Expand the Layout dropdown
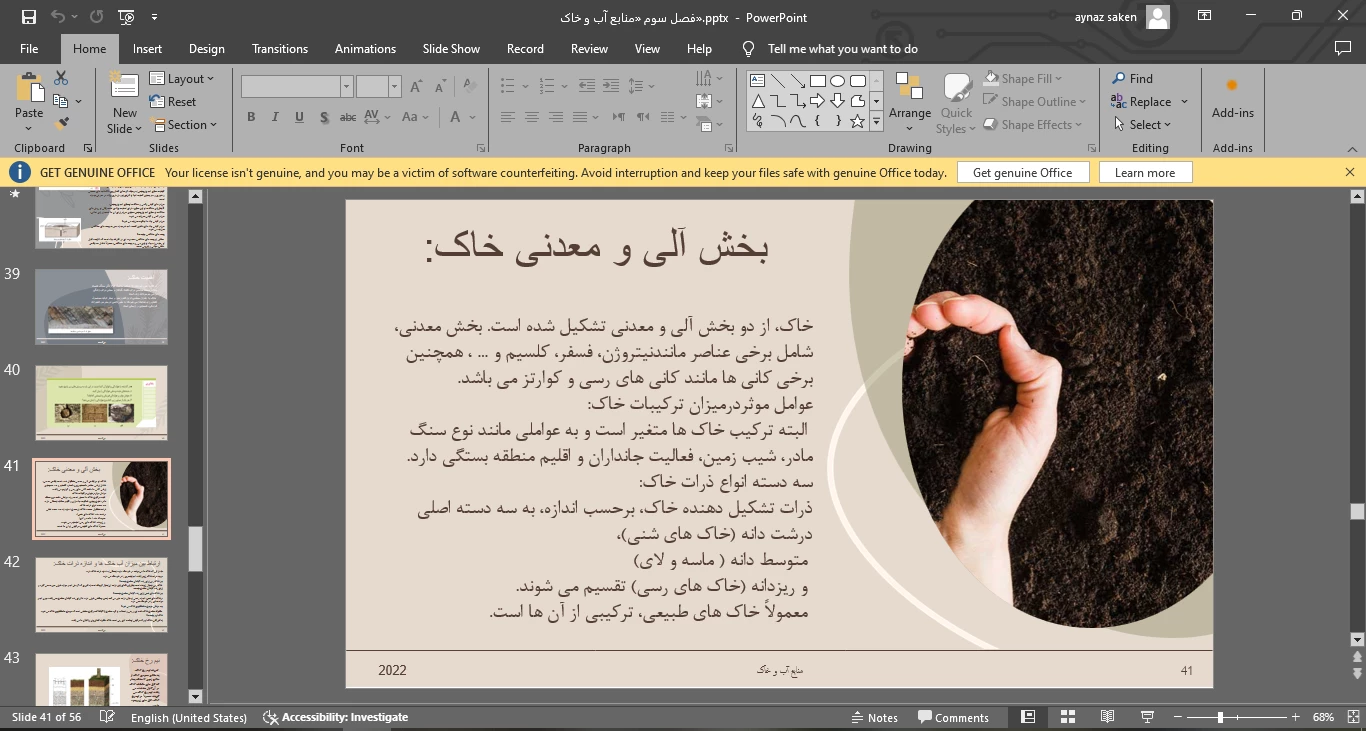 click(182, 79)
